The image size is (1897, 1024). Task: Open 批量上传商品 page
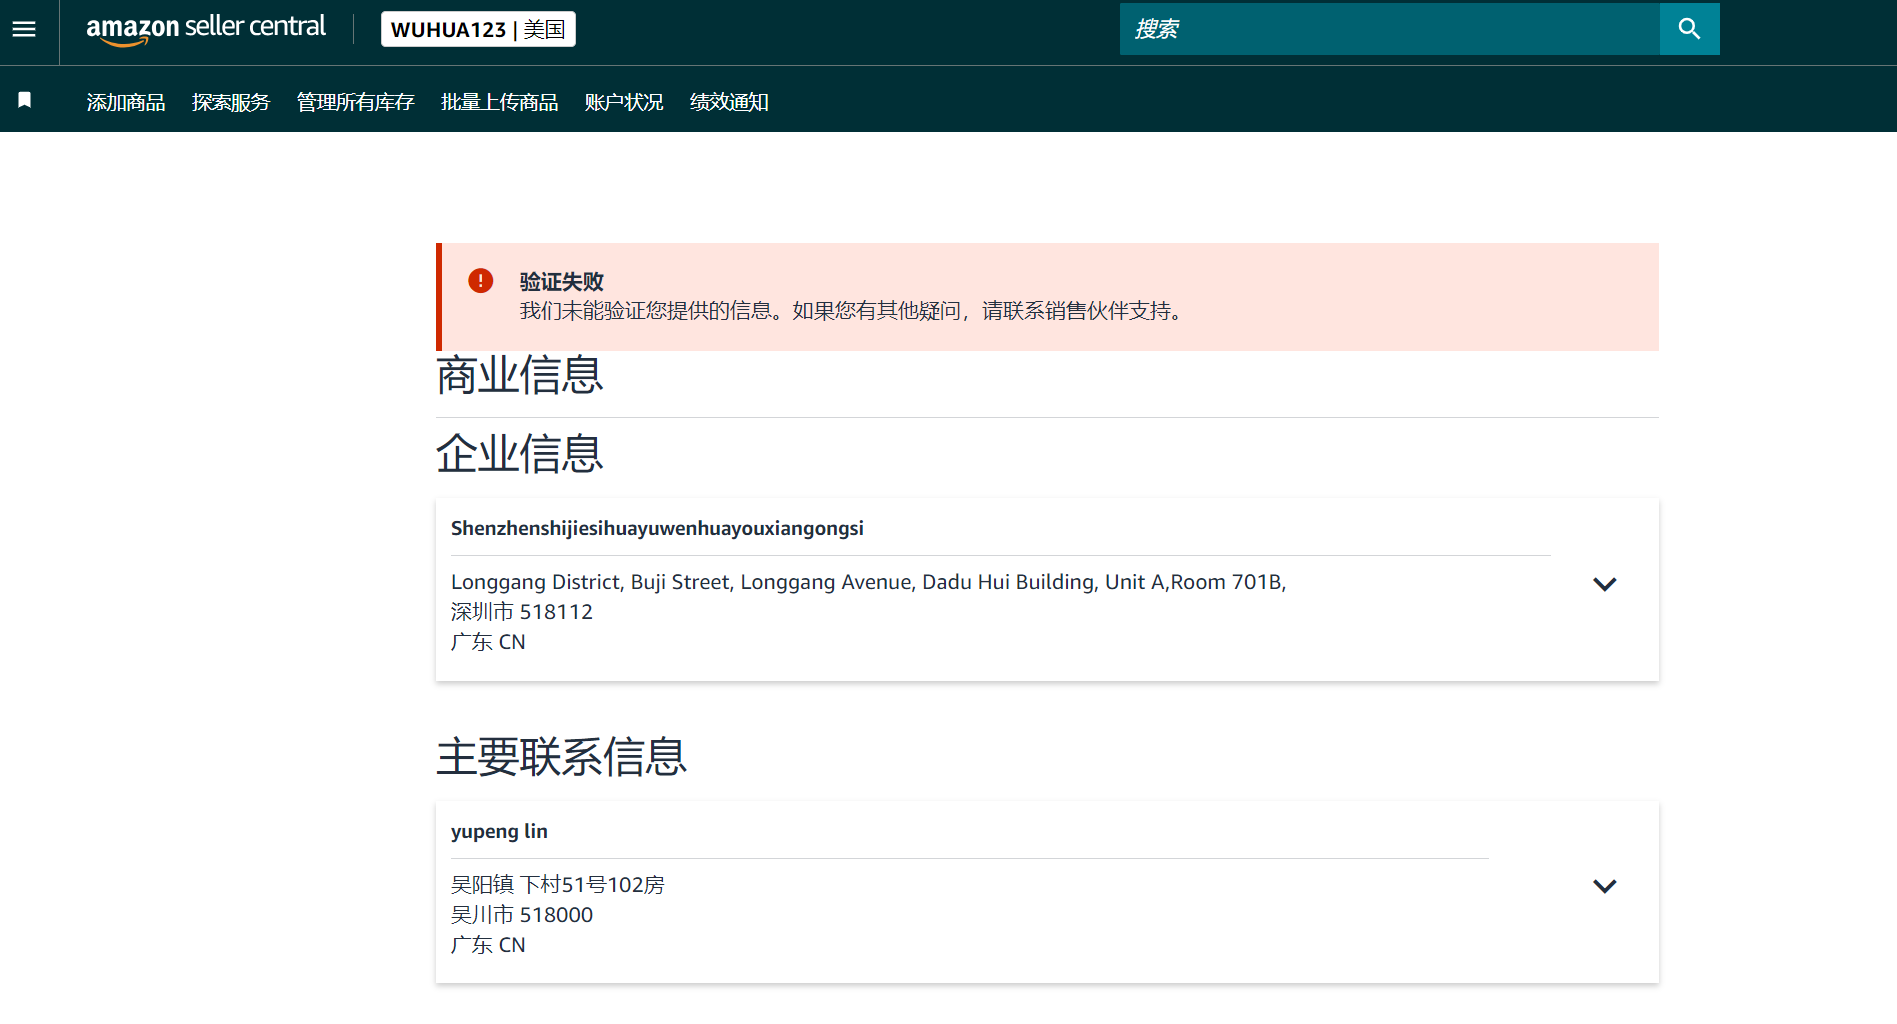(499, 102)
